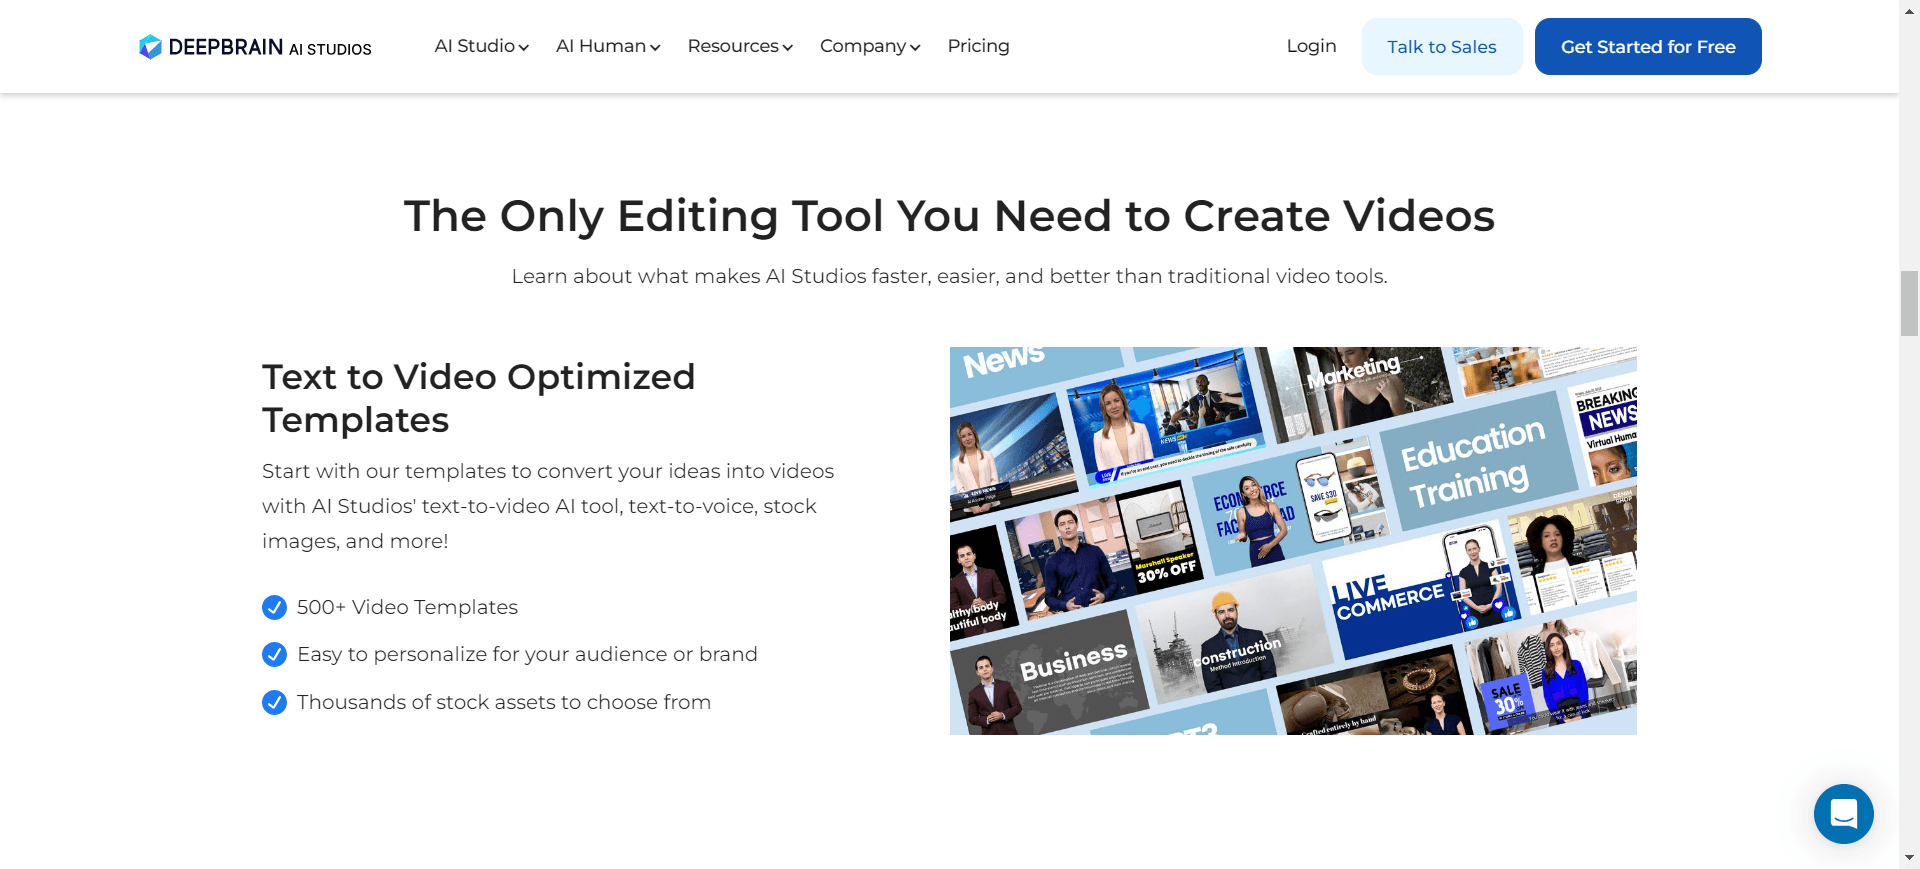
Task: Expand the AI Studio dropdown menu
Action: (x=481, y=46)
